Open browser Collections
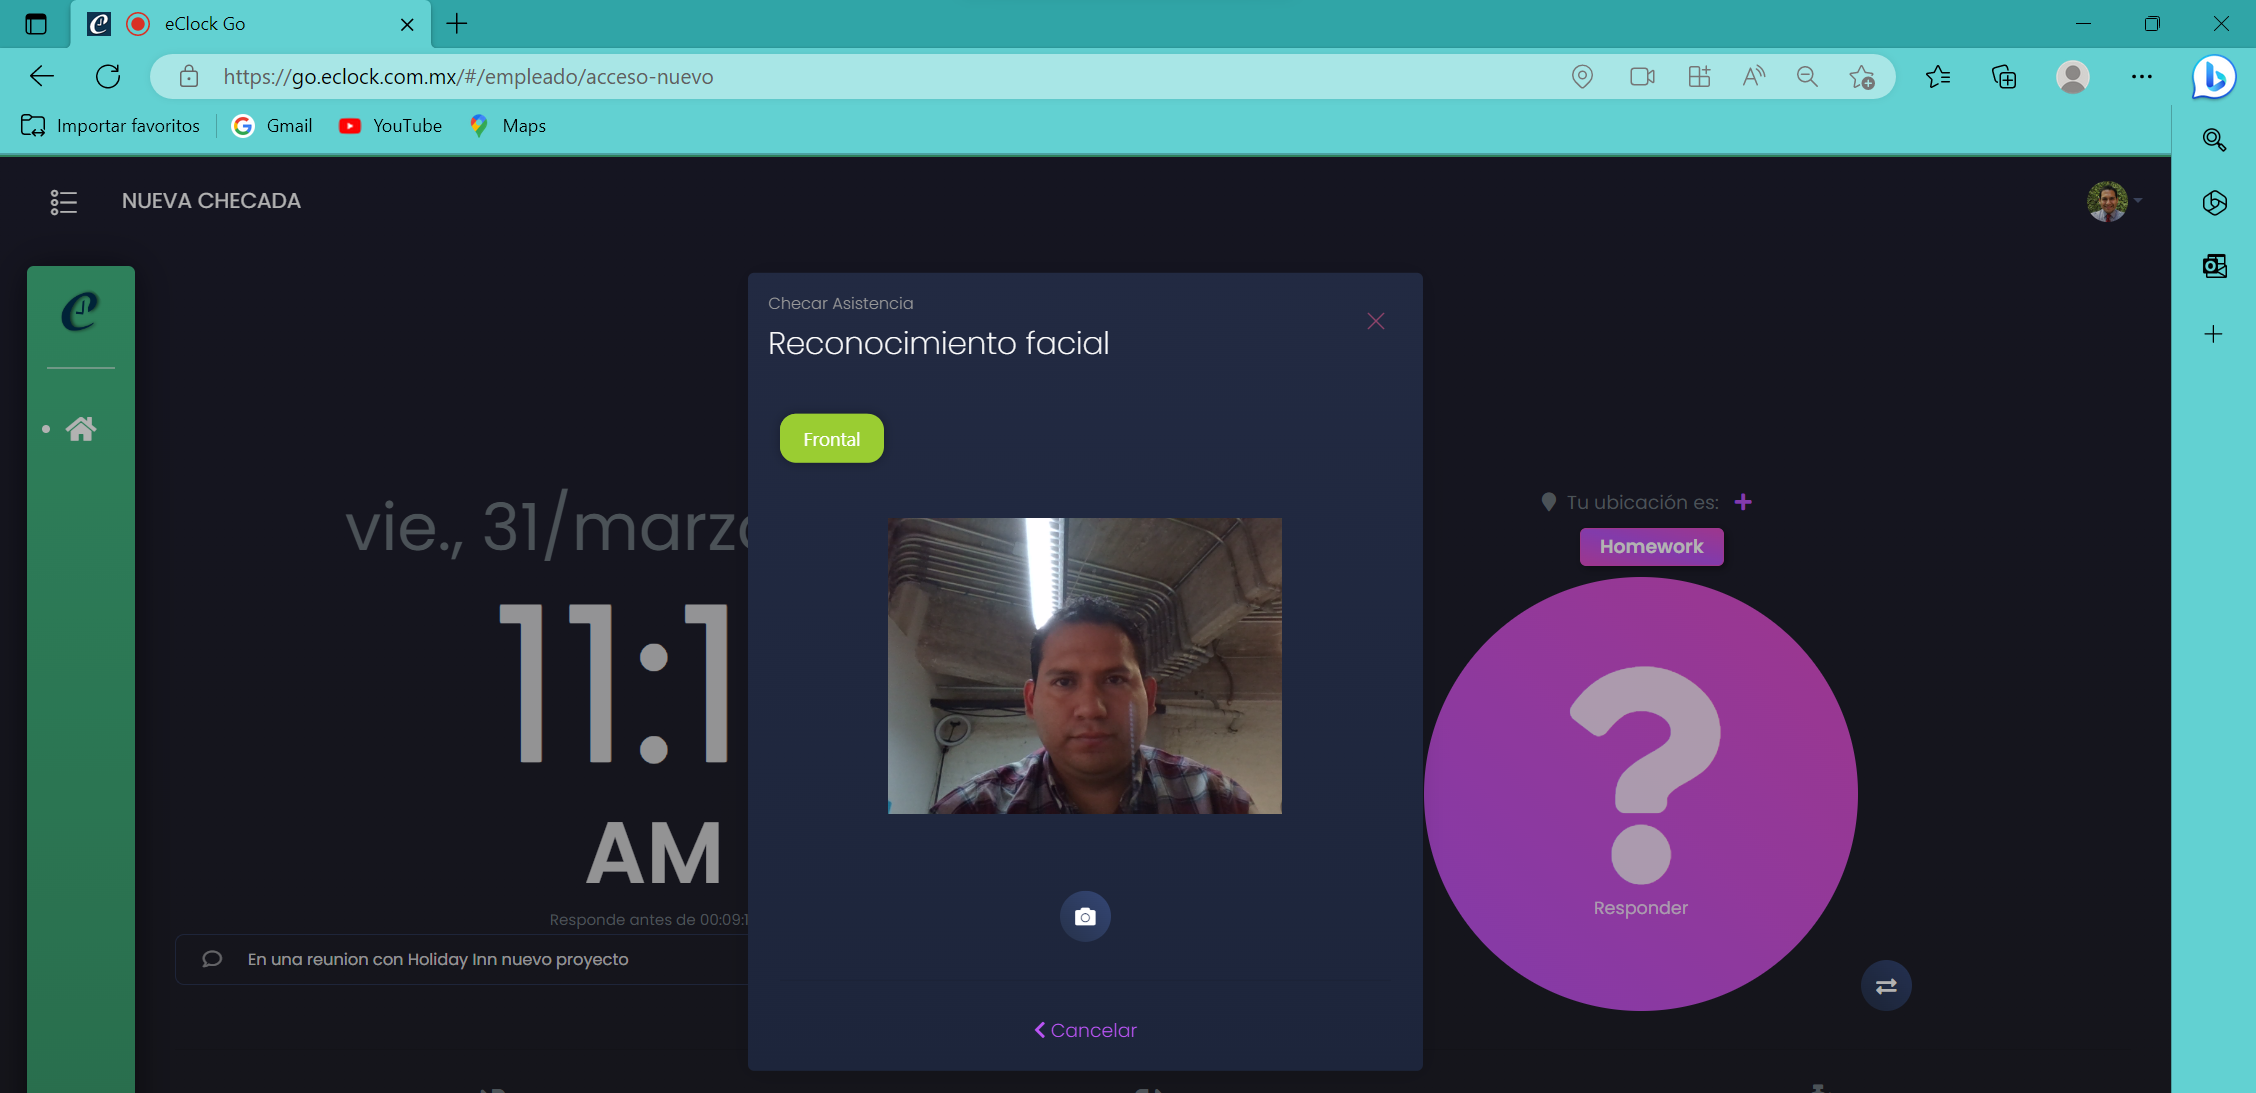 pyautogui.click(x=2004, y=77)
